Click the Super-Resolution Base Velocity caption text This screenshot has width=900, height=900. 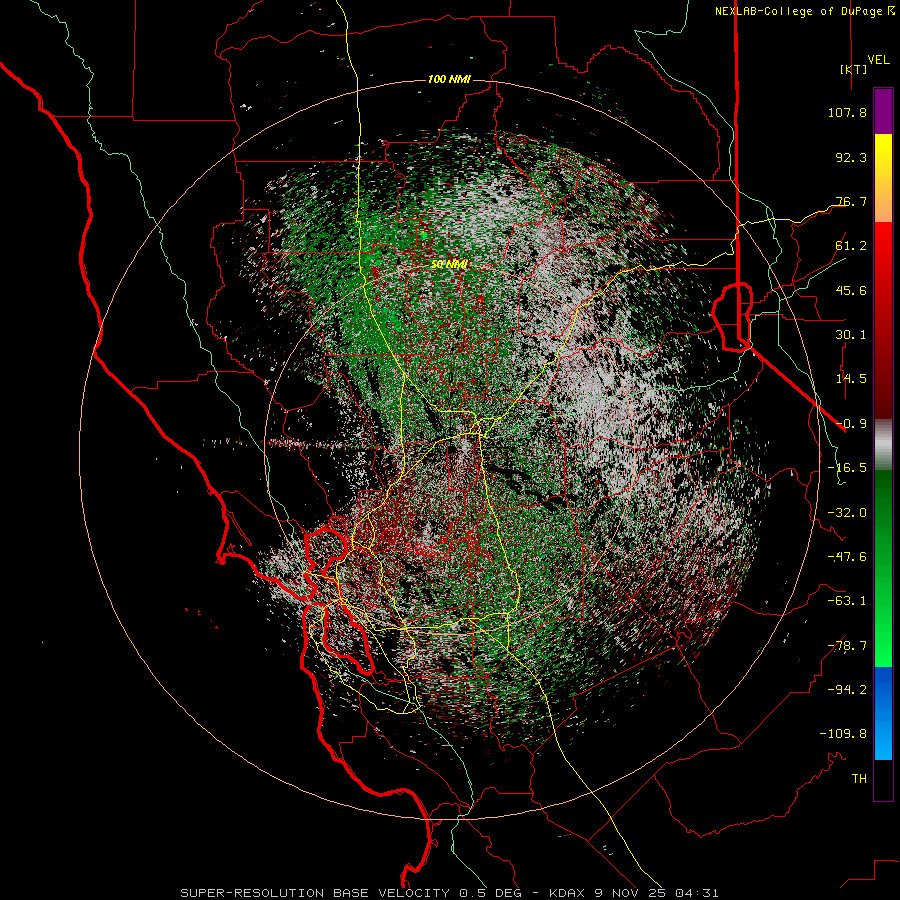pos(449,893)
